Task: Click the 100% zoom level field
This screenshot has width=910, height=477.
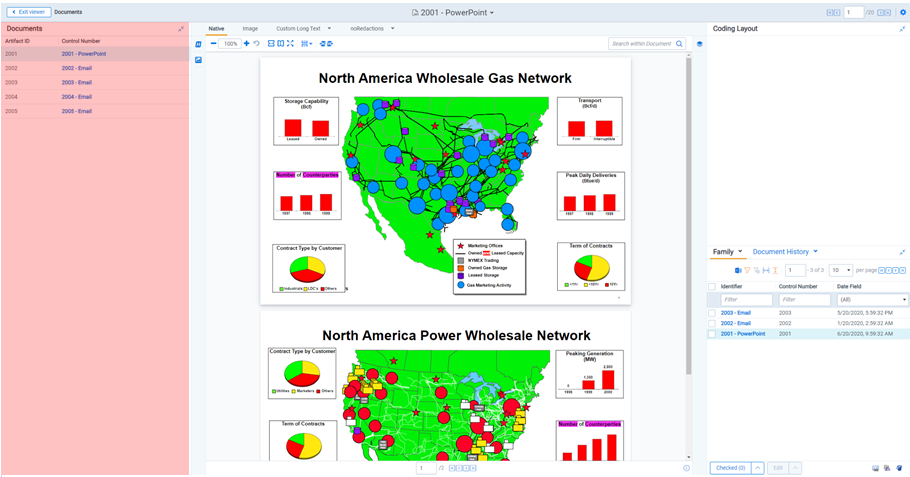Action: click(230, 44)
